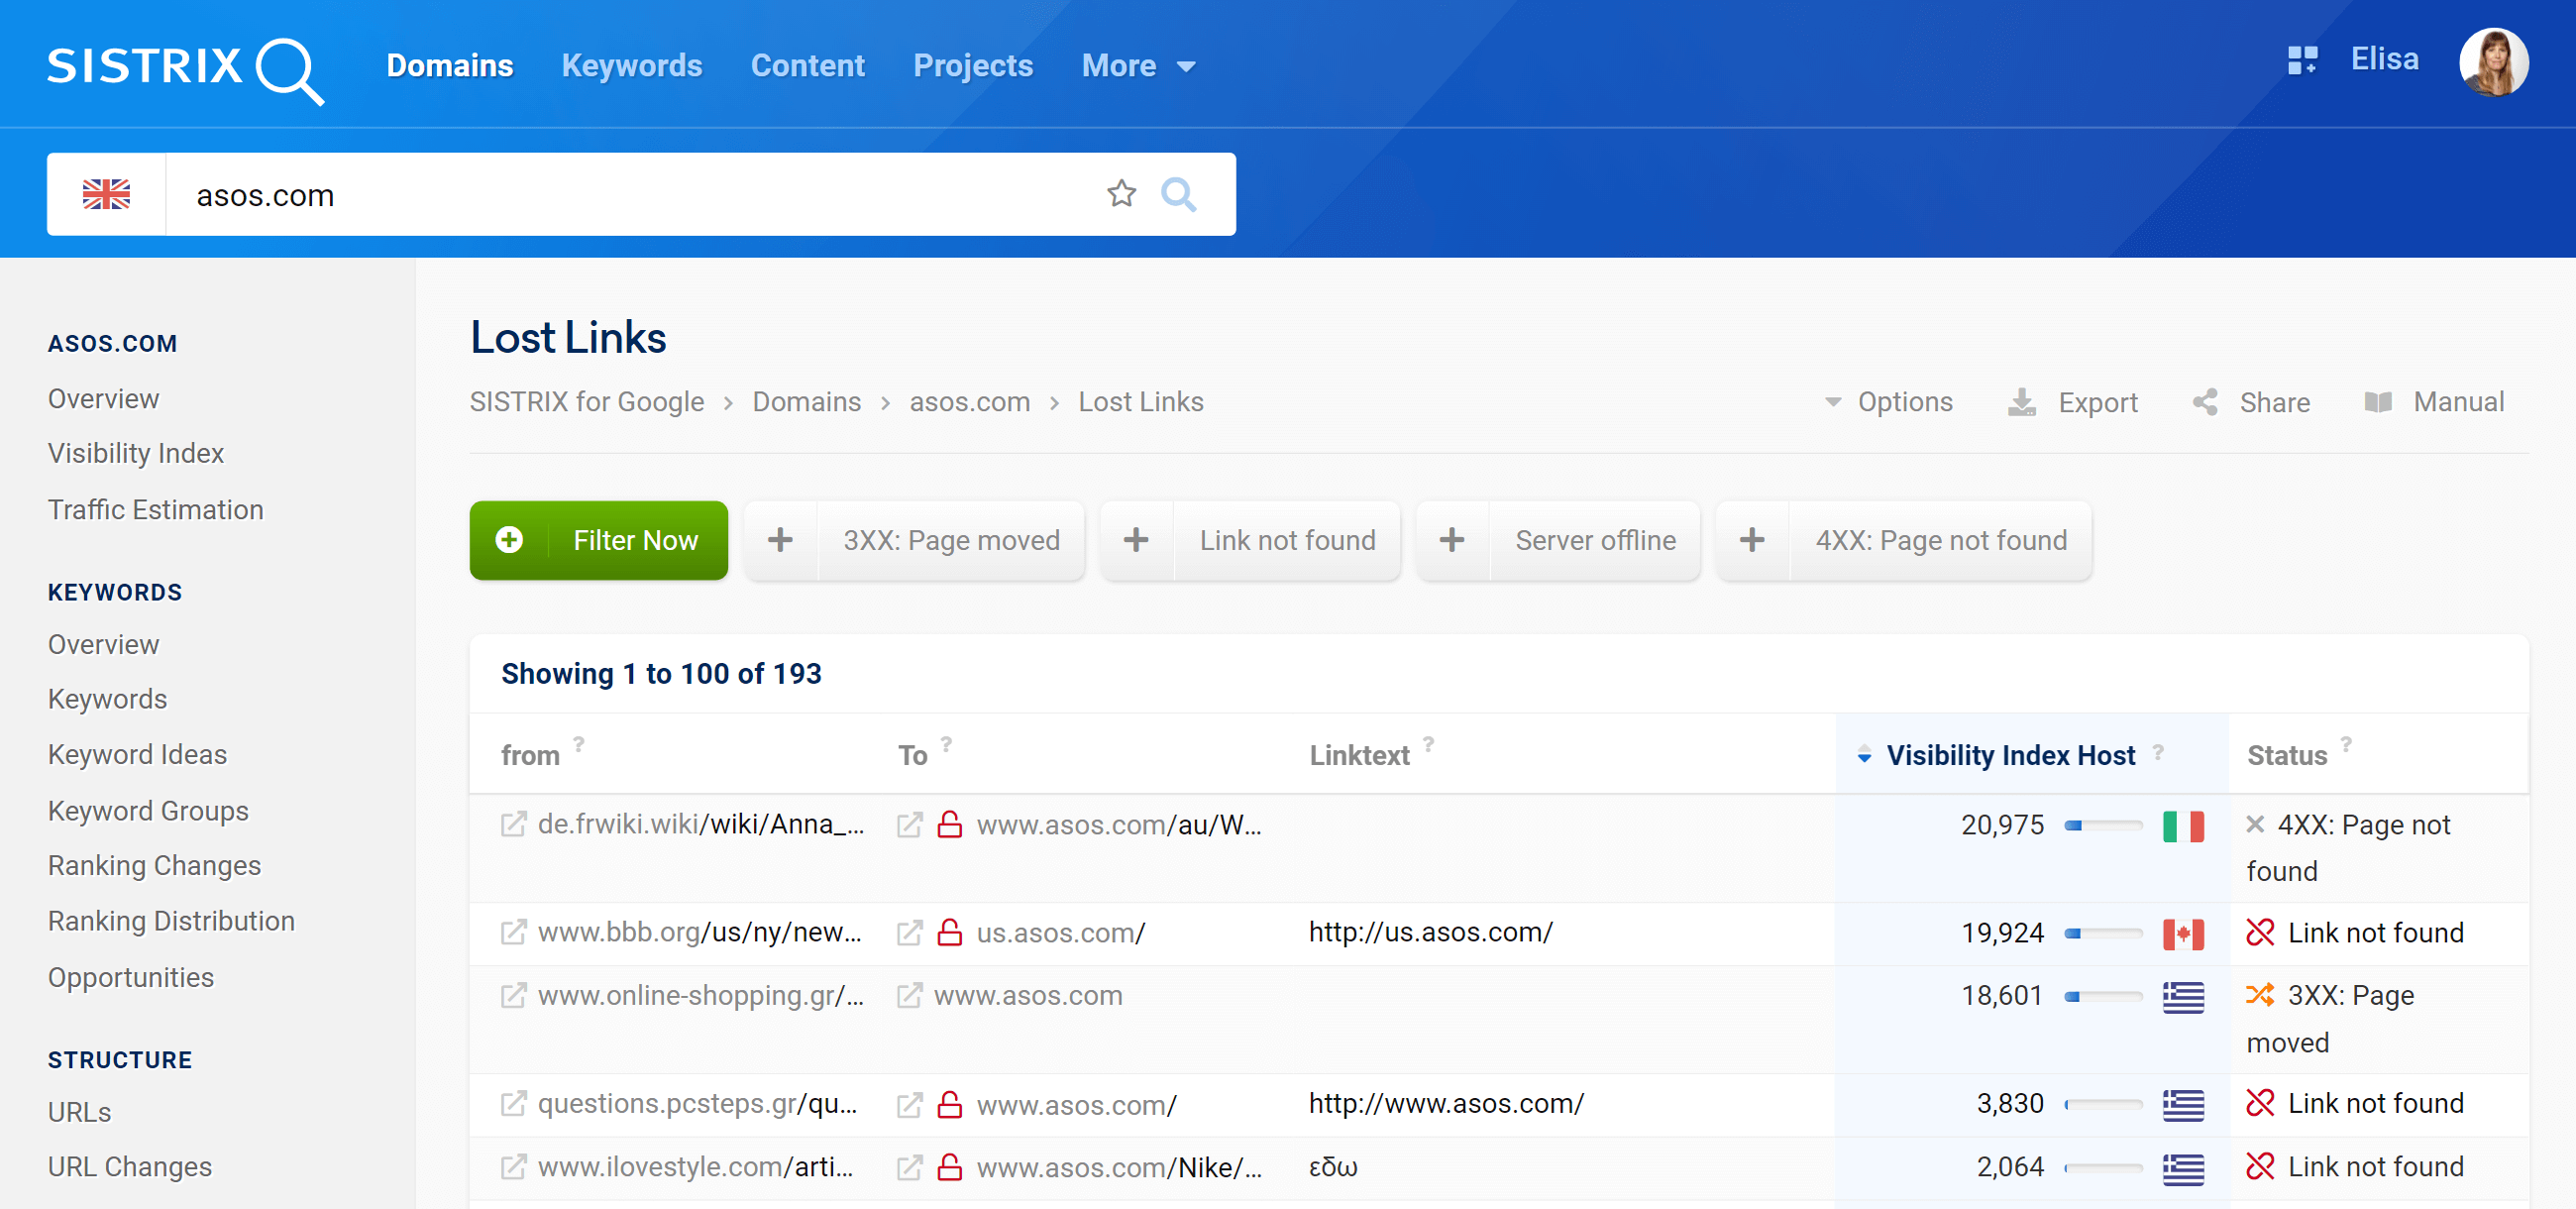This screenshot has width=2576, height=1209.
Task: Add the 3XX: Page moved filter plus
Action: [780, 540]
